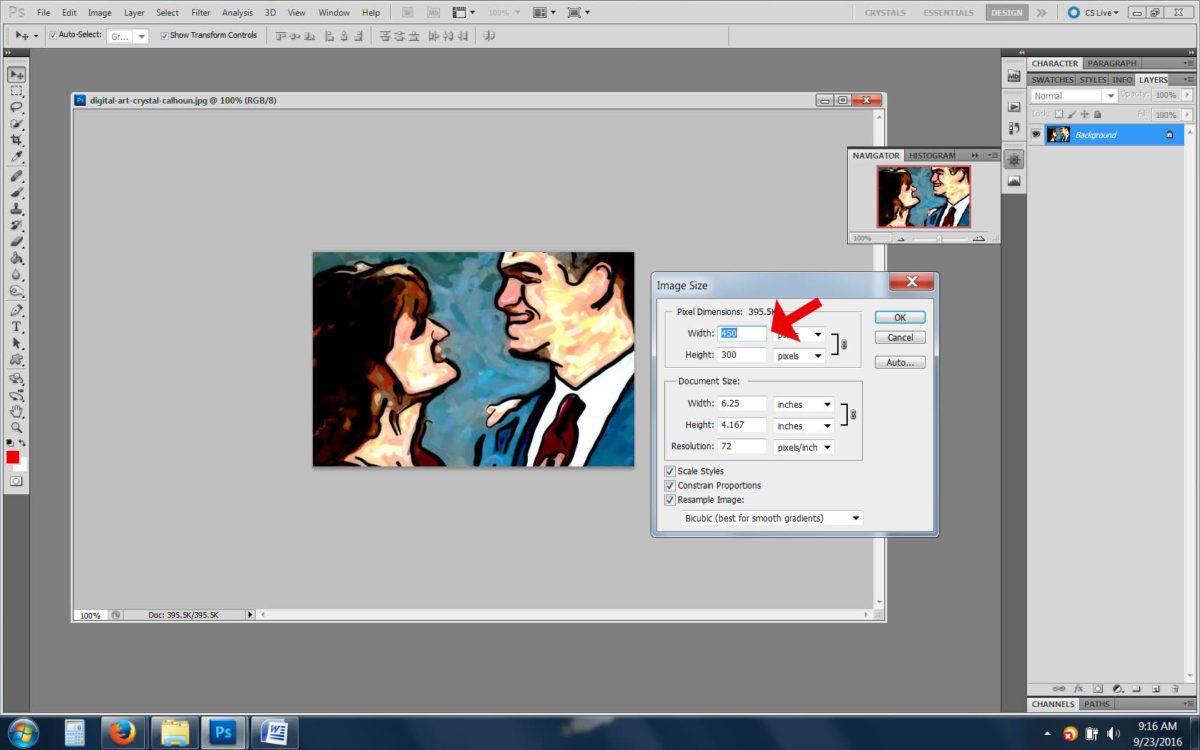This screenshot has height=750, width=1200.
Task: Click the red foreground color swatch
Action: point(13,457)
